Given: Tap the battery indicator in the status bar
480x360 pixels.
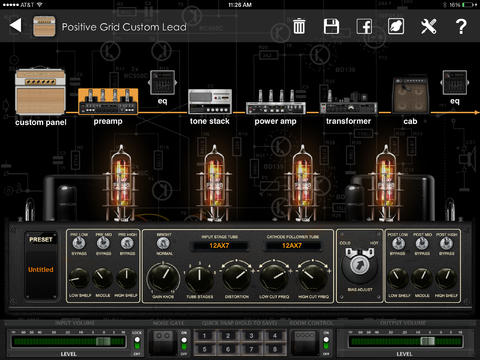Looking at the screenshot, I should point(469,5).
